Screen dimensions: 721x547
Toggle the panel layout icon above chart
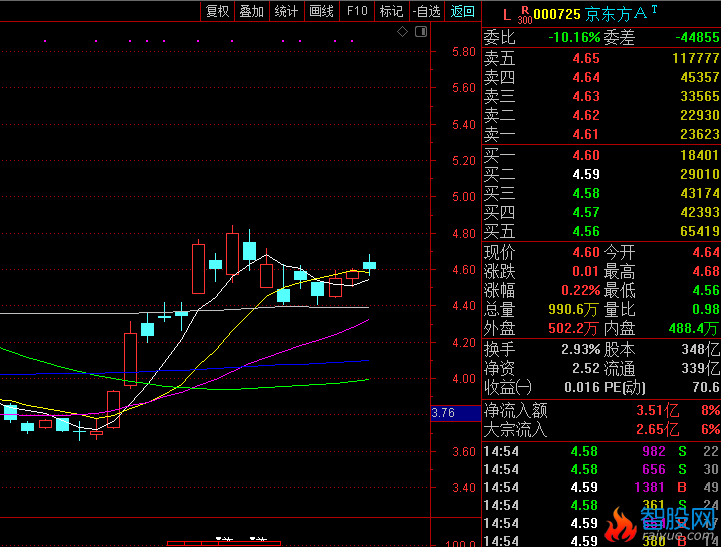click(421, 32)
